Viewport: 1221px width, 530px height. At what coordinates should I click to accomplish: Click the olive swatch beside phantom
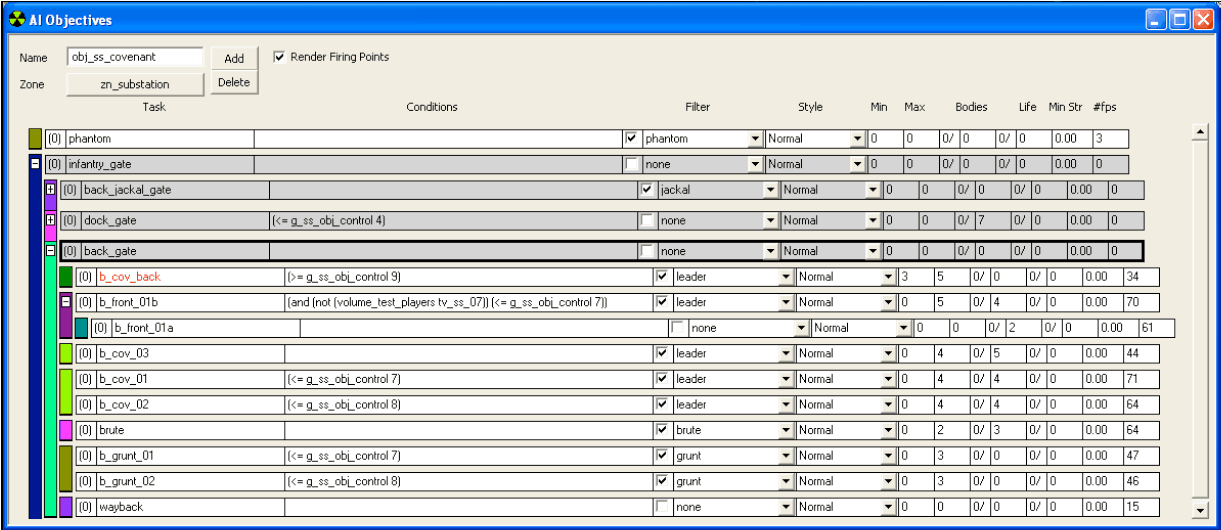click(x=36, y=138)
